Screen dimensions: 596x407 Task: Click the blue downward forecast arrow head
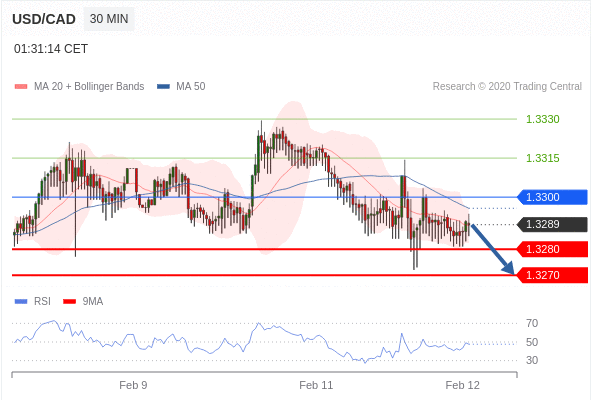click(508, 268)
